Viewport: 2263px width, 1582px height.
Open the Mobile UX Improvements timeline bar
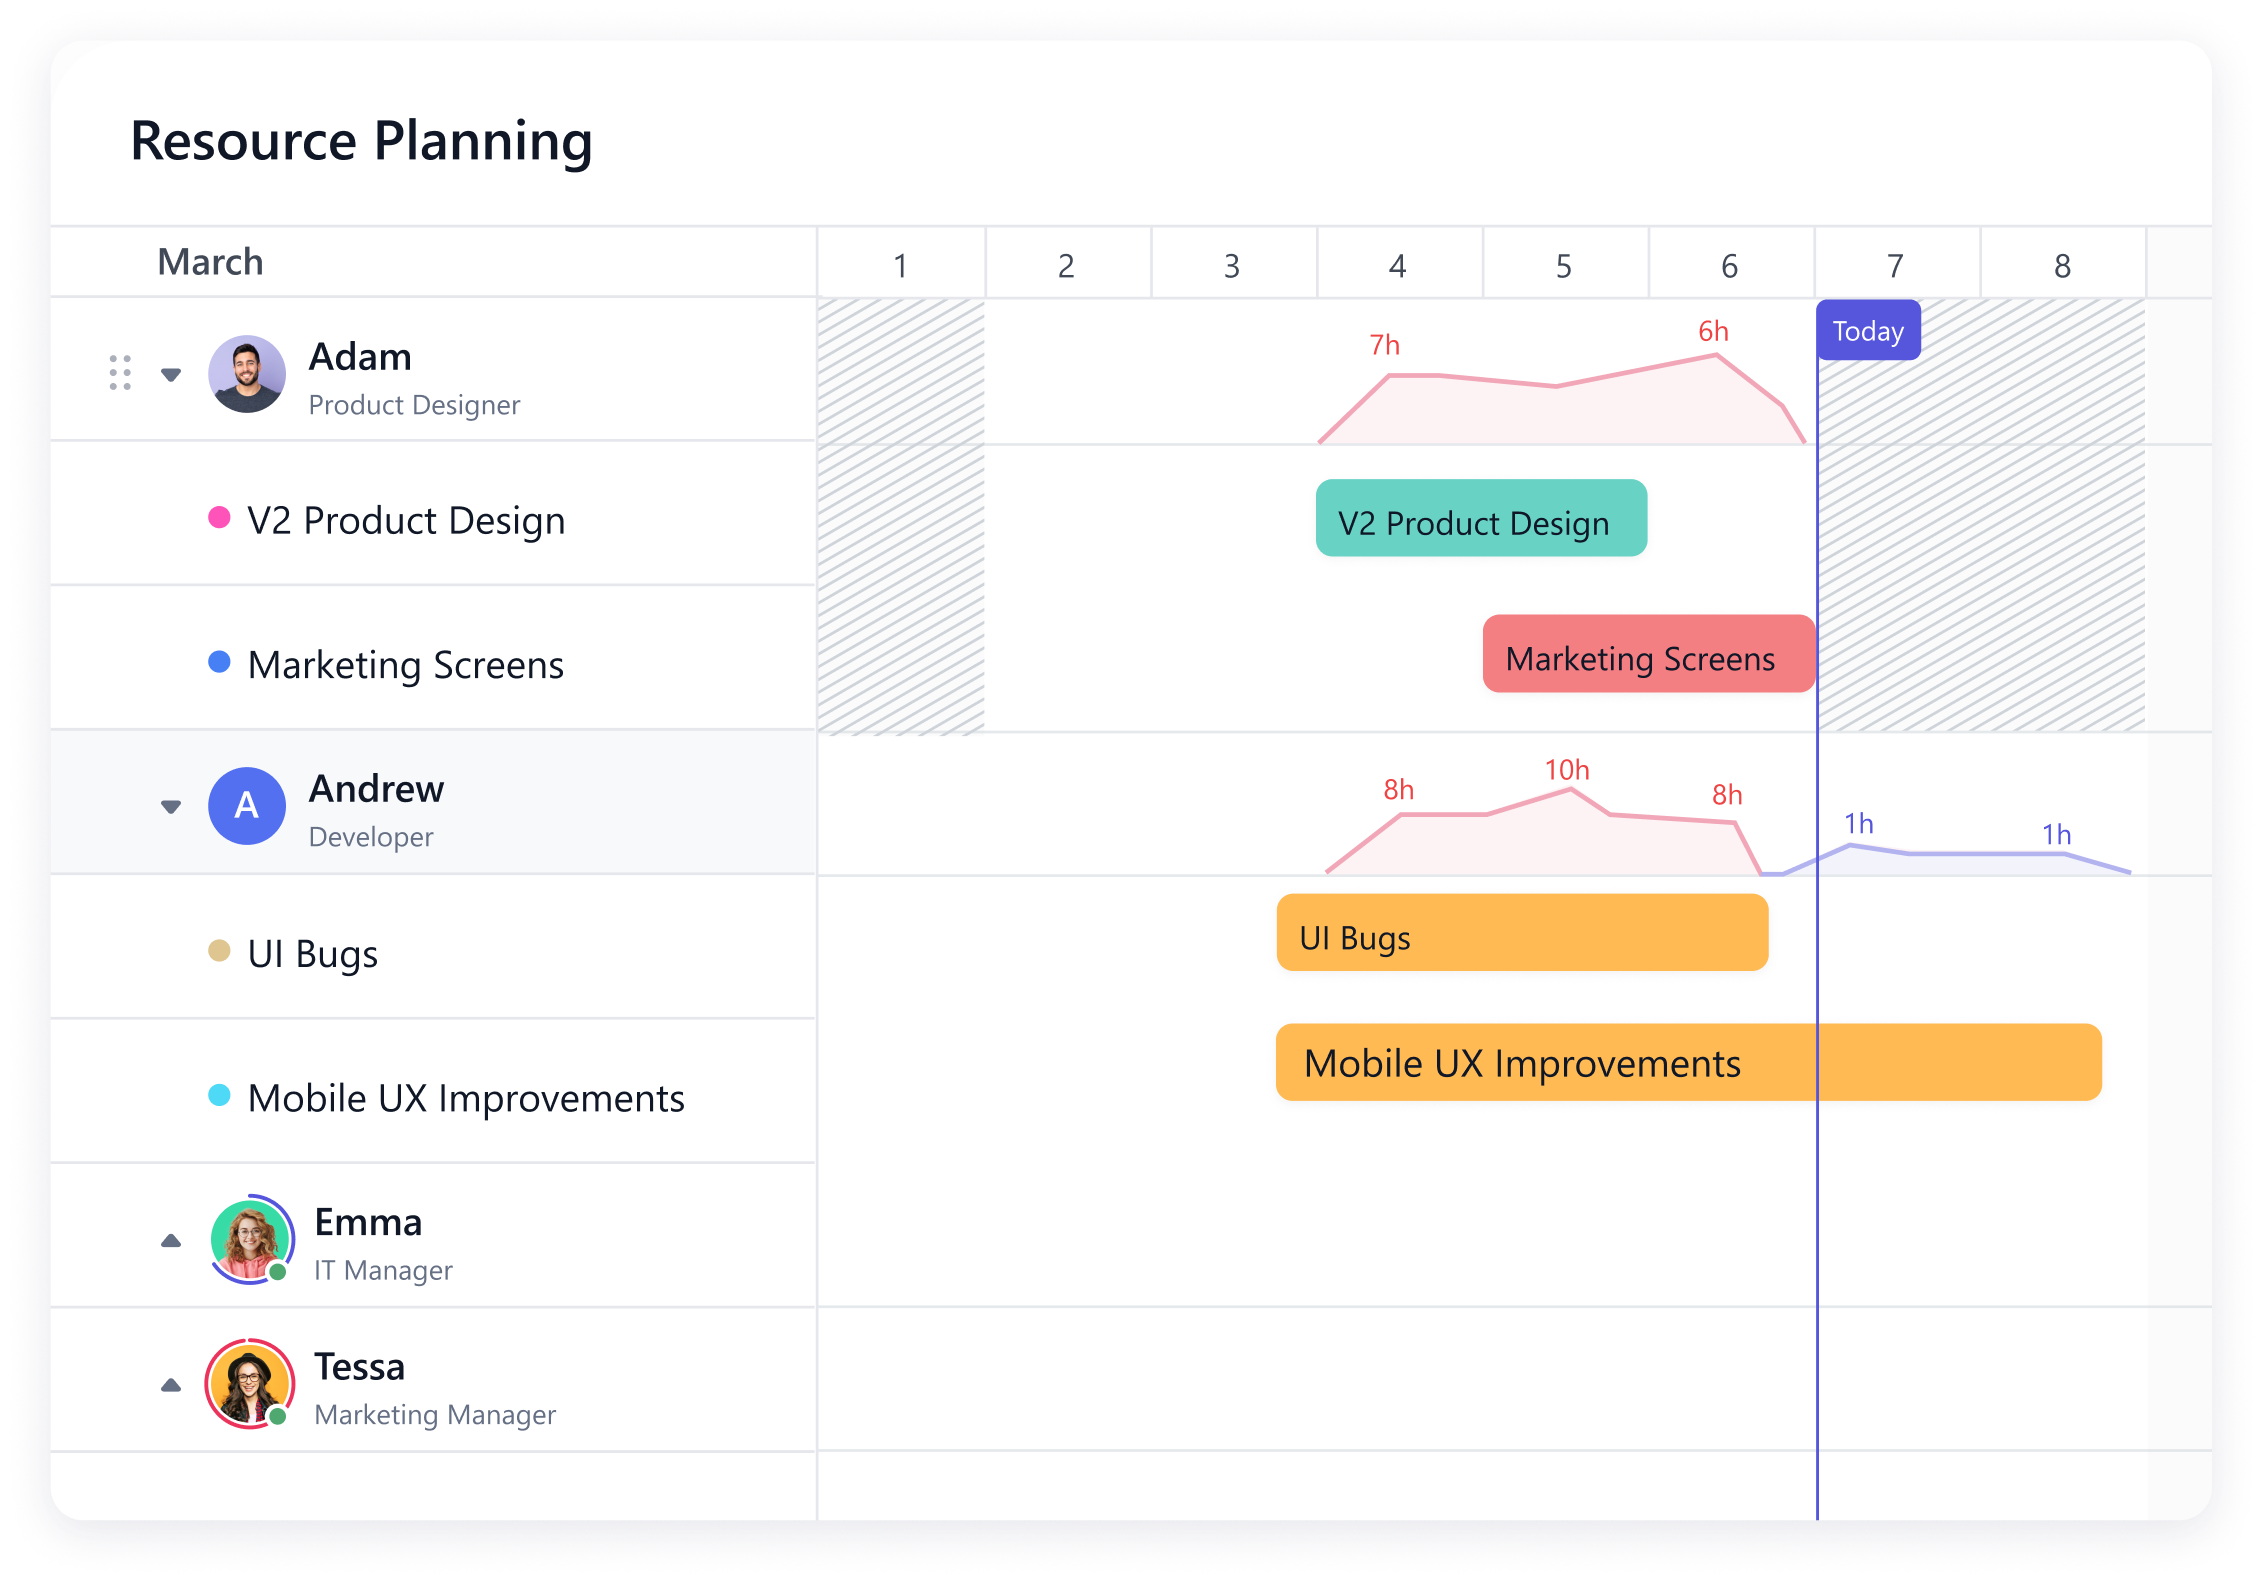click(1688, 1063)
